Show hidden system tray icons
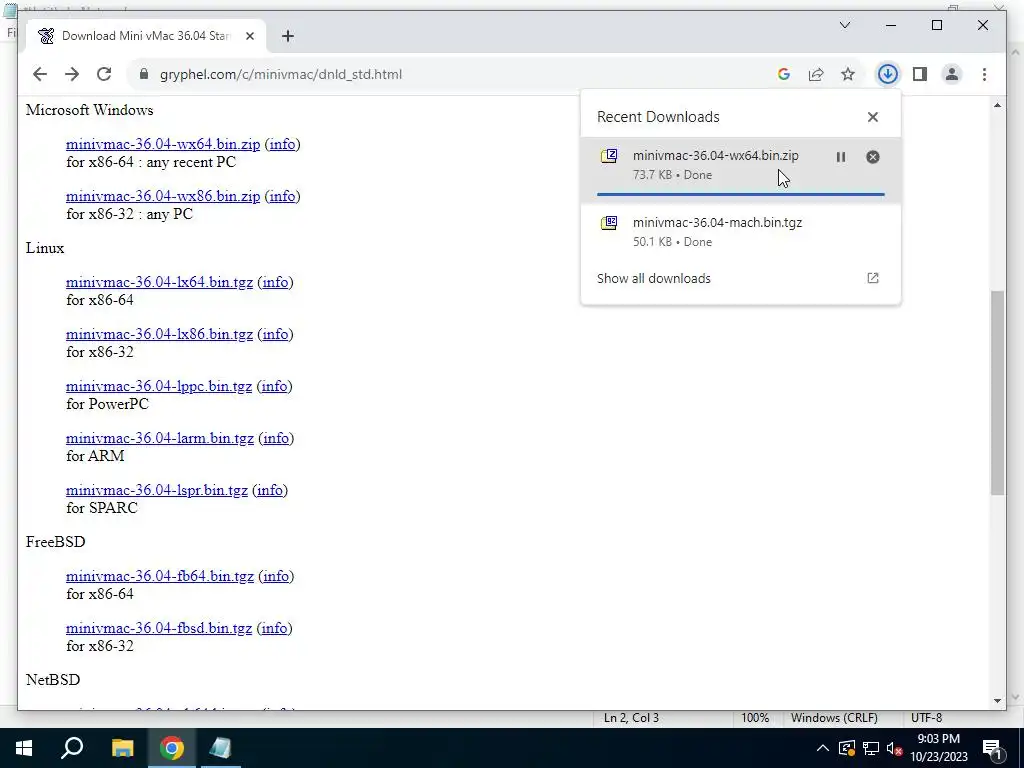 pos(823,748)
